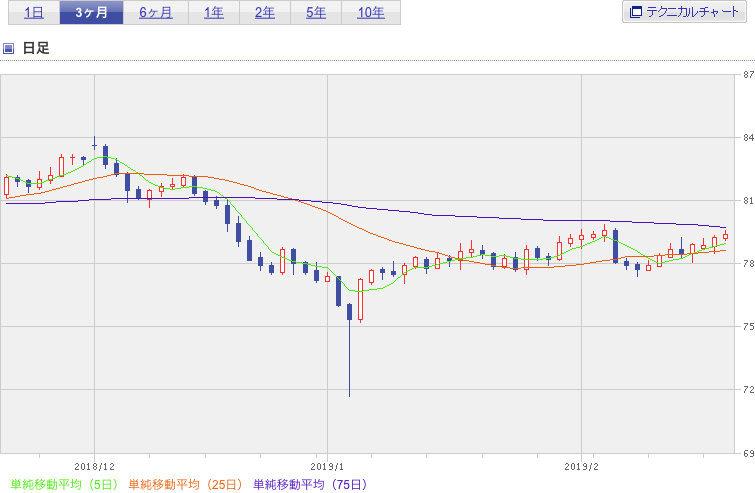Open the テクニカルチャート button
This screenshot has width=755, height=493.
click(x=684, y=12)
